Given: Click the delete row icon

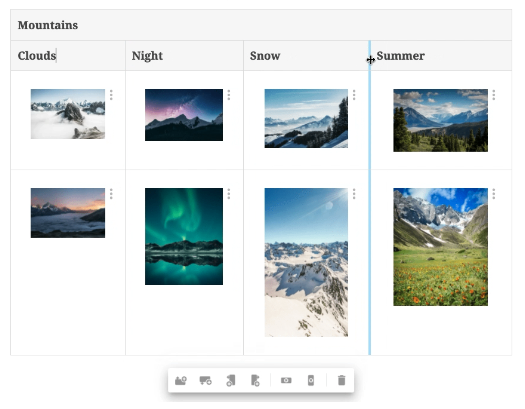Looking at the screenshot, I should point(286,380).
